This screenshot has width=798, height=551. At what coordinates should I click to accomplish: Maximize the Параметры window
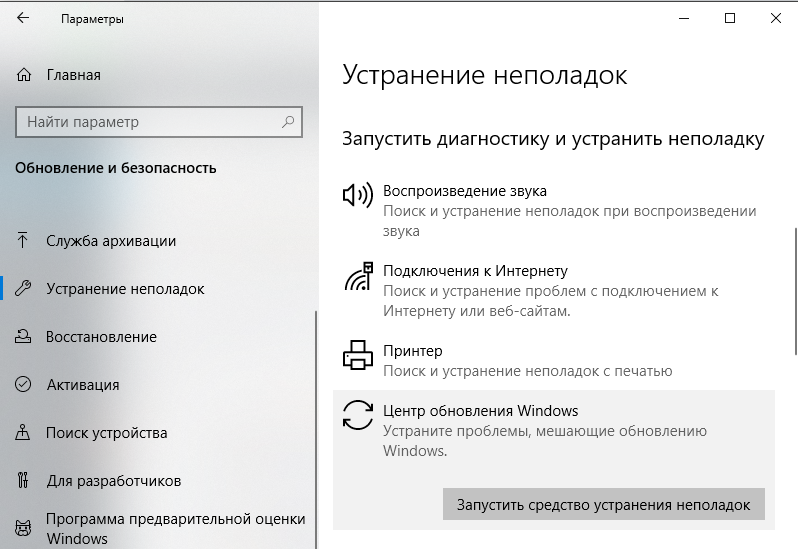click(x=730, y=18)
